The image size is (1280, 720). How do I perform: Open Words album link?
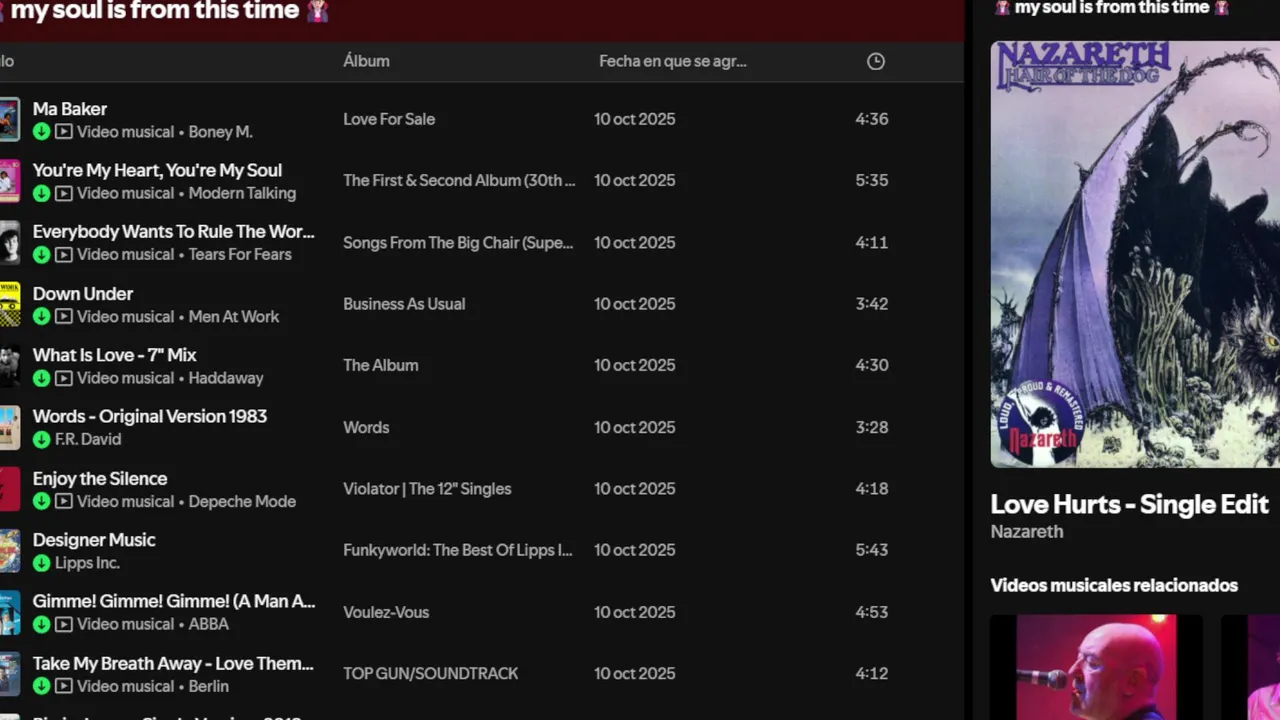coord(366,427)
